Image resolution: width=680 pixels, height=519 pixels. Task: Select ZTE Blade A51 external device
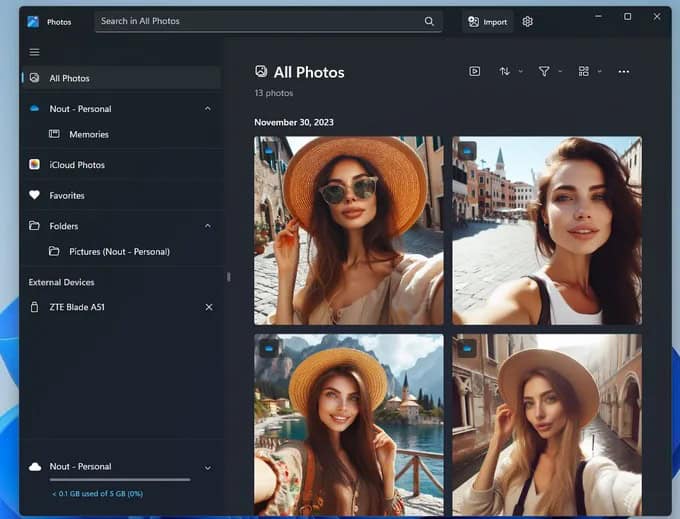122,307
